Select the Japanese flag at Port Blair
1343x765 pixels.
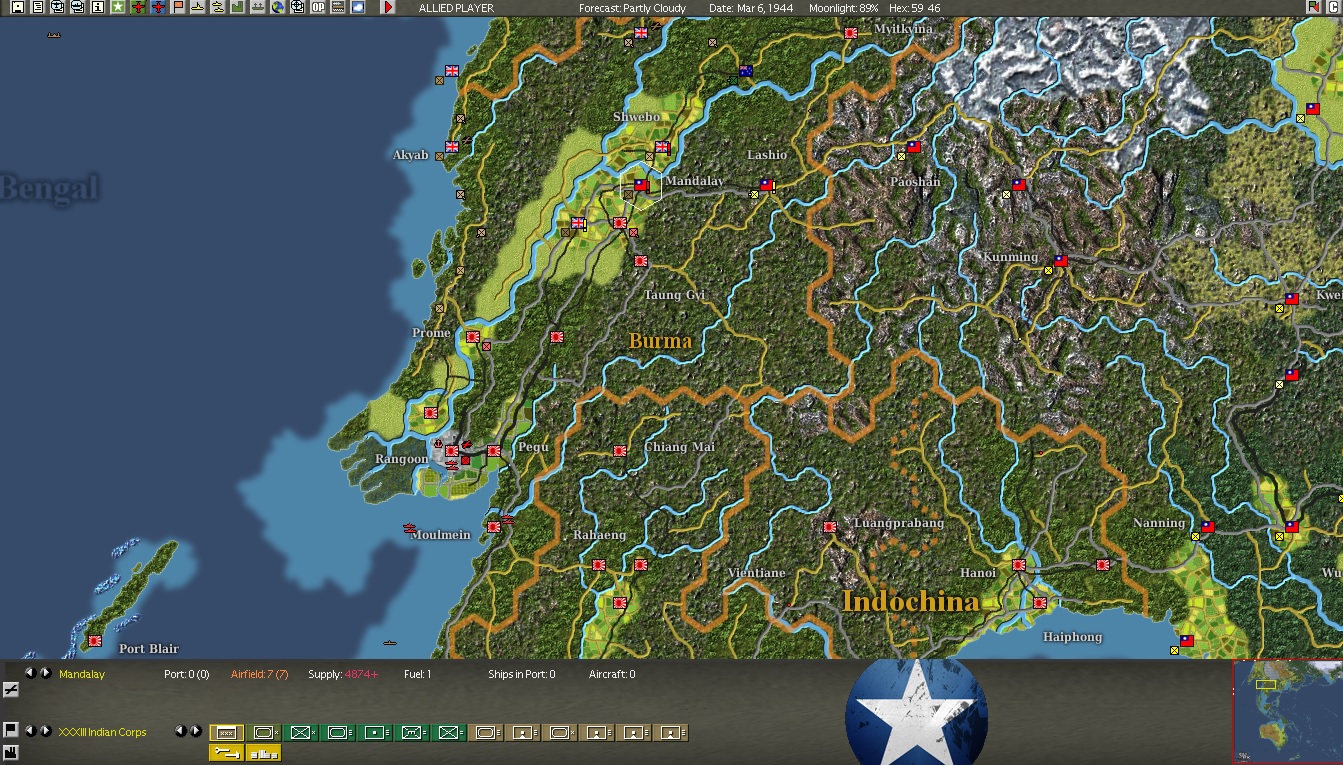(94, 641)
